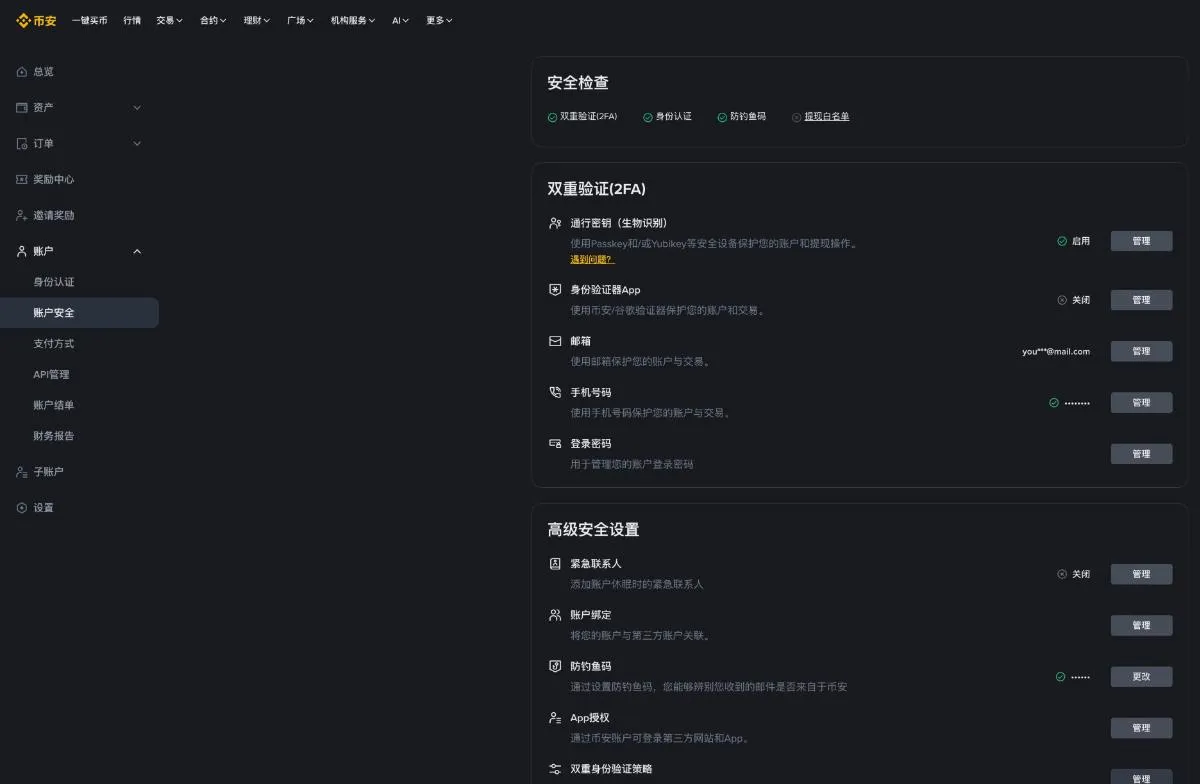Open the AI dropdown in top navigation
This screenshot has width=1200, height=784.
[400, 20]
